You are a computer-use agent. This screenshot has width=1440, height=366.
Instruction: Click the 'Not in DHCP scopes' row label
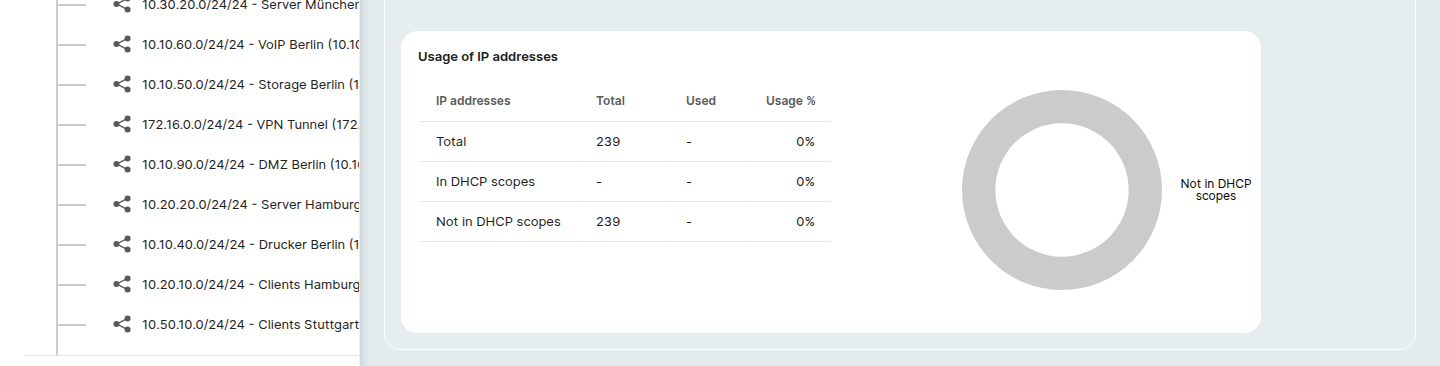(x=498, y=222)
